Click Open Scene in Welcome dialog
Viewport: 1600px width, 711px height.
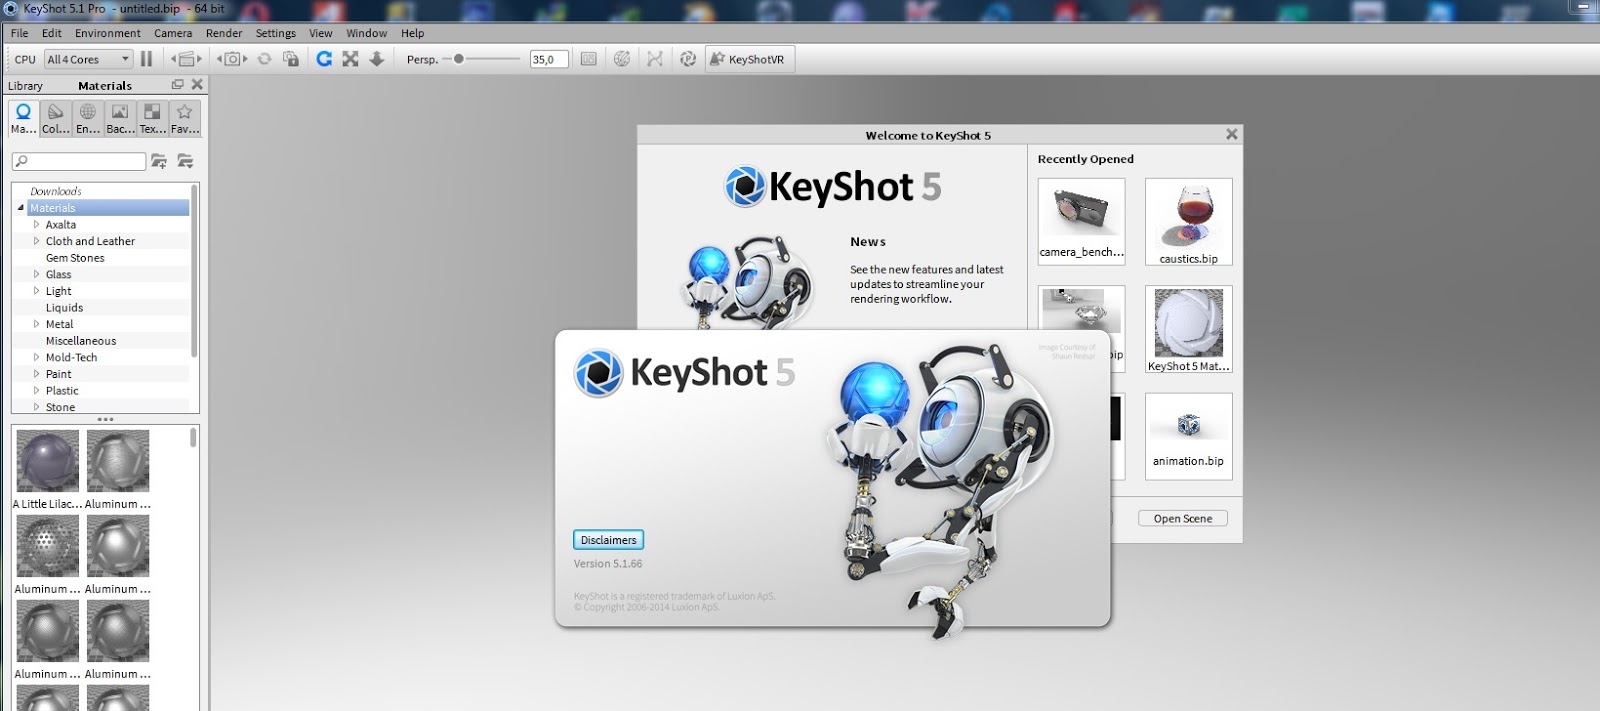click(1183, 519)
